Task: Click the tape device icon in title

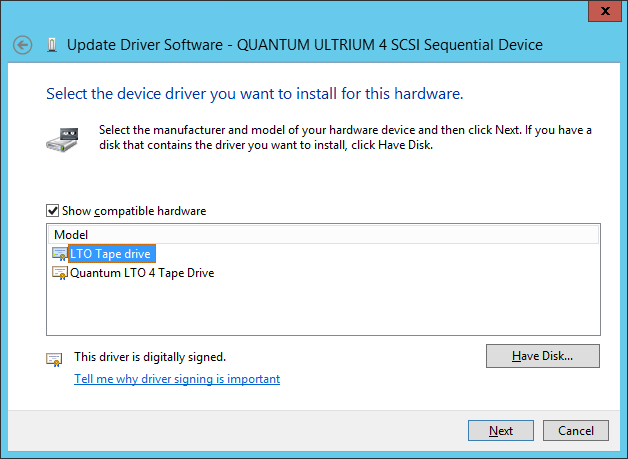Action: [x=52, y=45]
